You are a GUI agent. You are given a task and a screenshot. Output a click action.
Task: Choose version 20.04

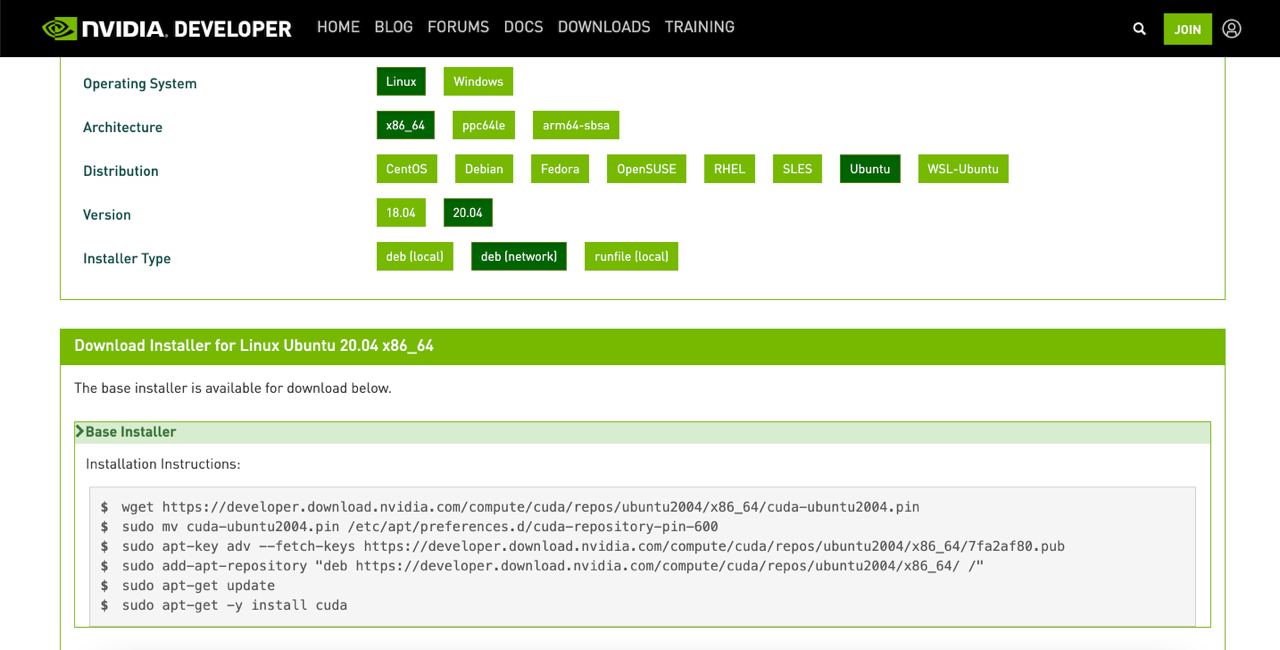point(468,213)
